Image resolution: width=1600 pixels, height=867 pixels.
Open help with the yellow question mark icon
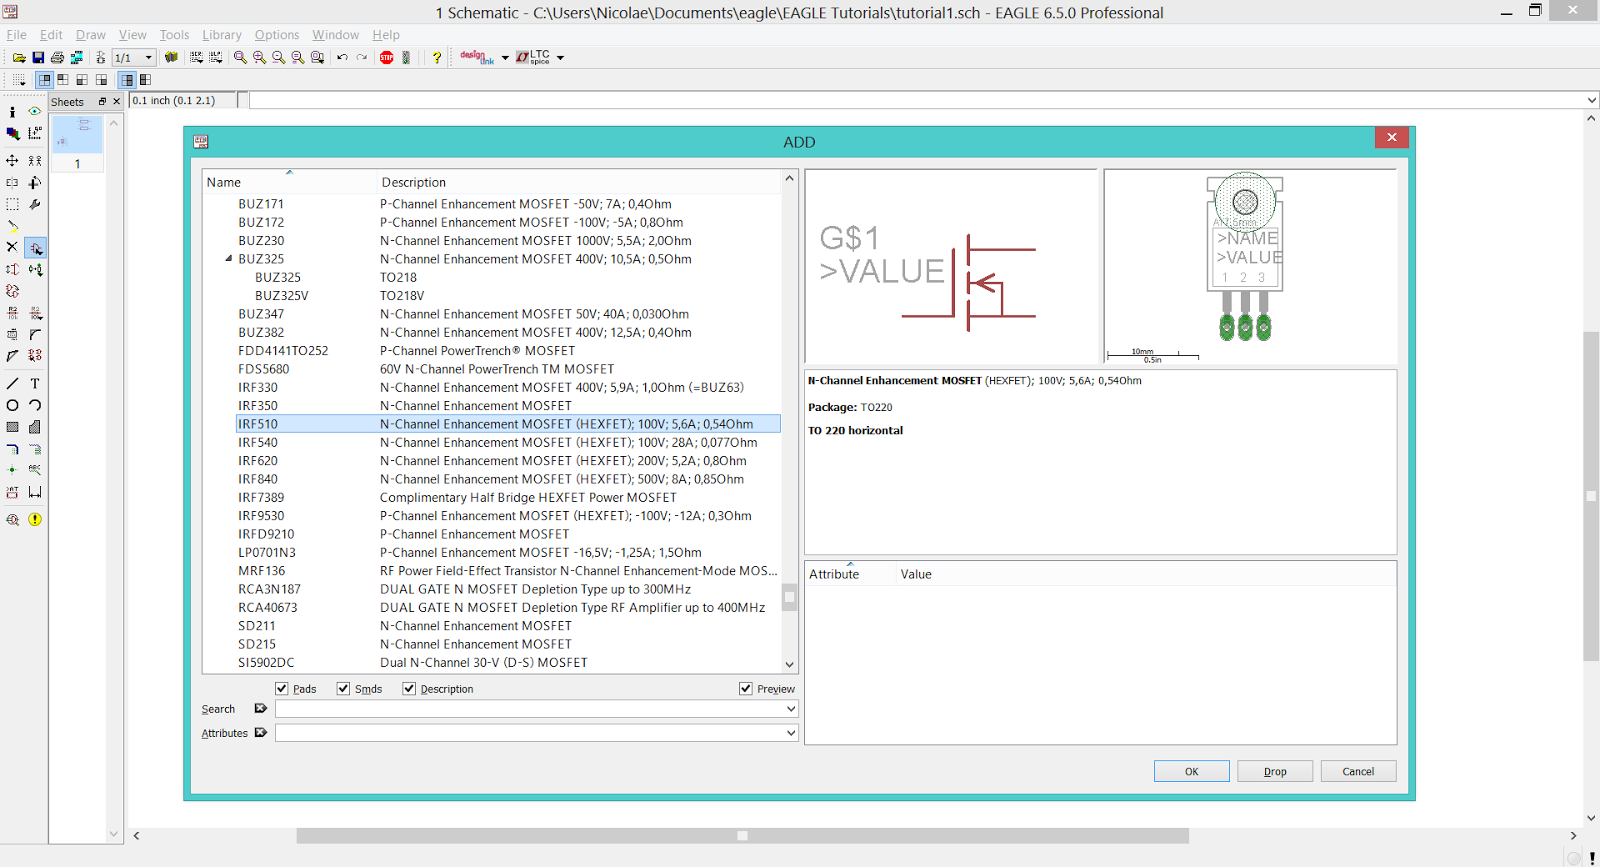pyautogui.click(x=437, y=58)
